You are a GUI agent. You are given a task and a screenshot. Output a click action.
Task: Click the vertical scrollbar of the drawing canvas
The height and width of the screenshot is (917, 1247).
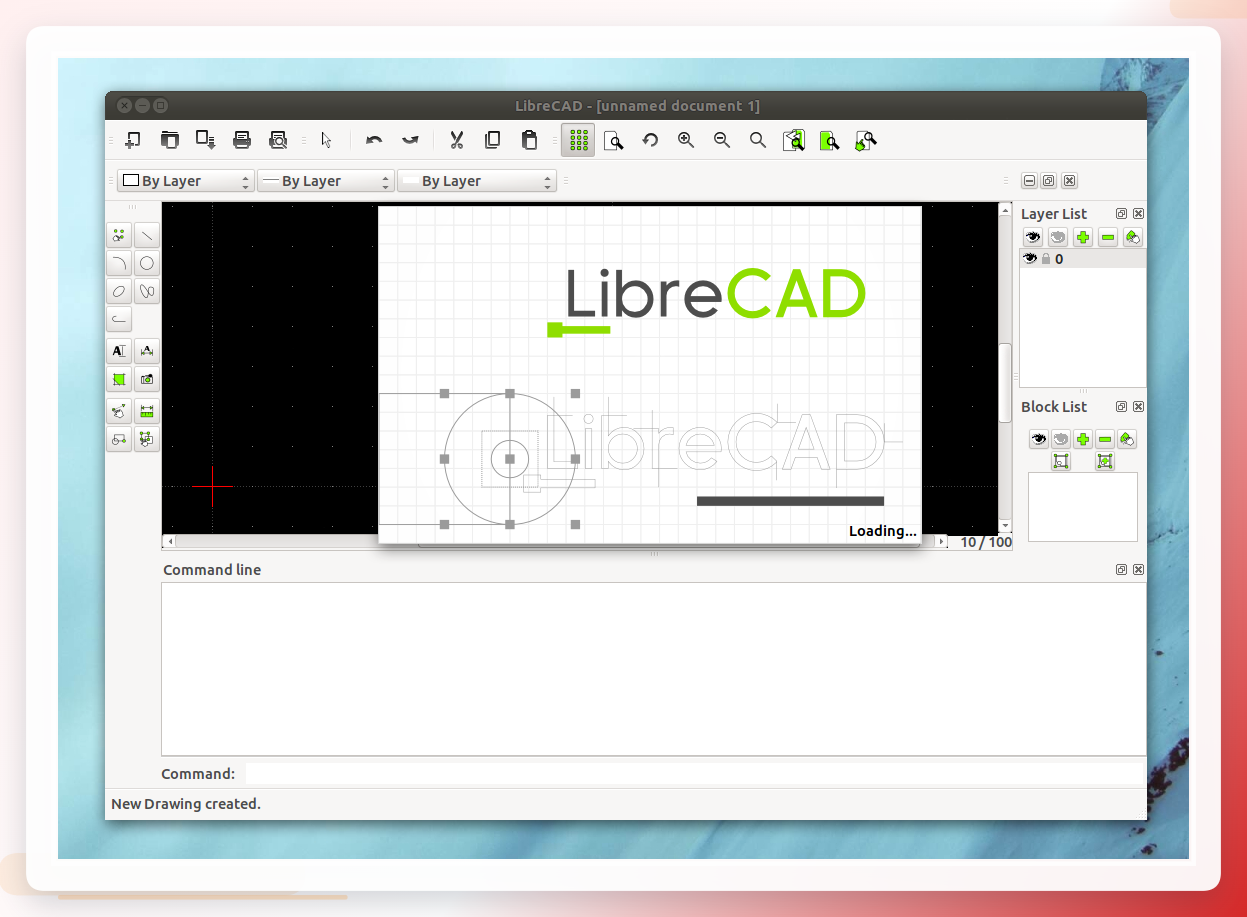point(1005,368)
